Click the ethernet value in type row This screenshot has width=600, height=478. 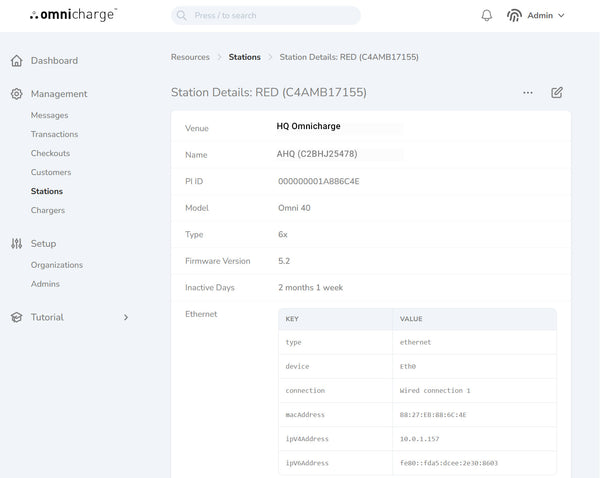click(415, 342)
